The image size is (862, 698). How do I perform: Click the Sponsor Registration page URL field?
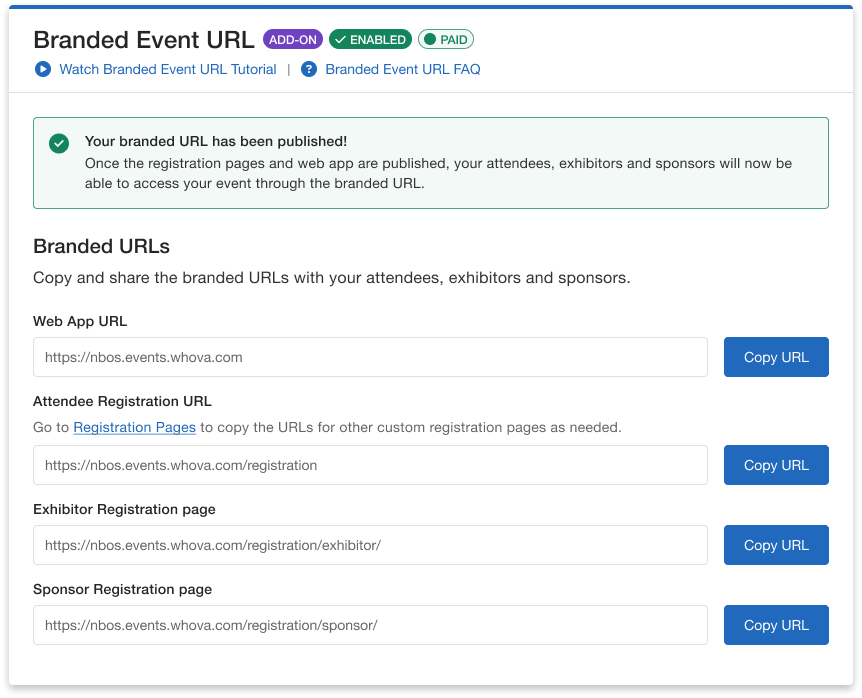click(370, 625)
